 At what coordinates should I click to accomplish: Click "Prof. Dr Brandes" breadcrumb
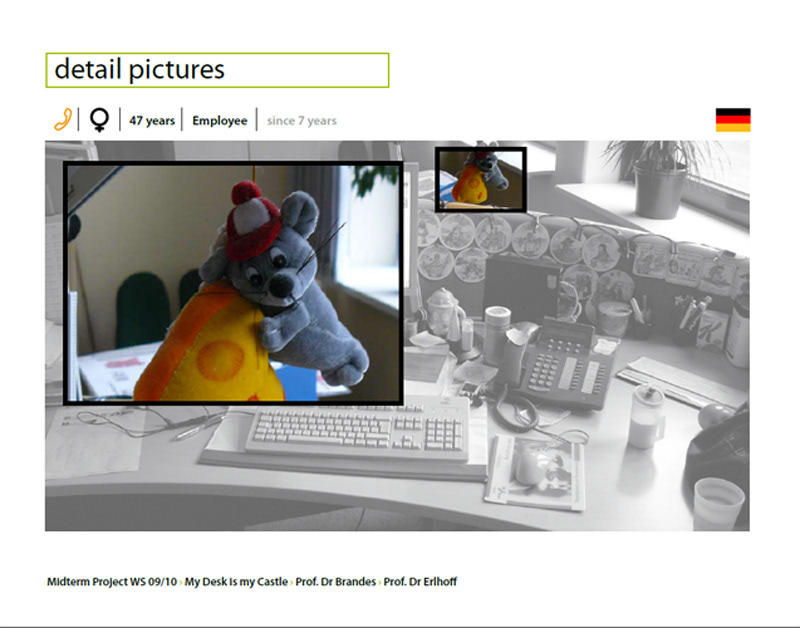click(x=335, y=582)
